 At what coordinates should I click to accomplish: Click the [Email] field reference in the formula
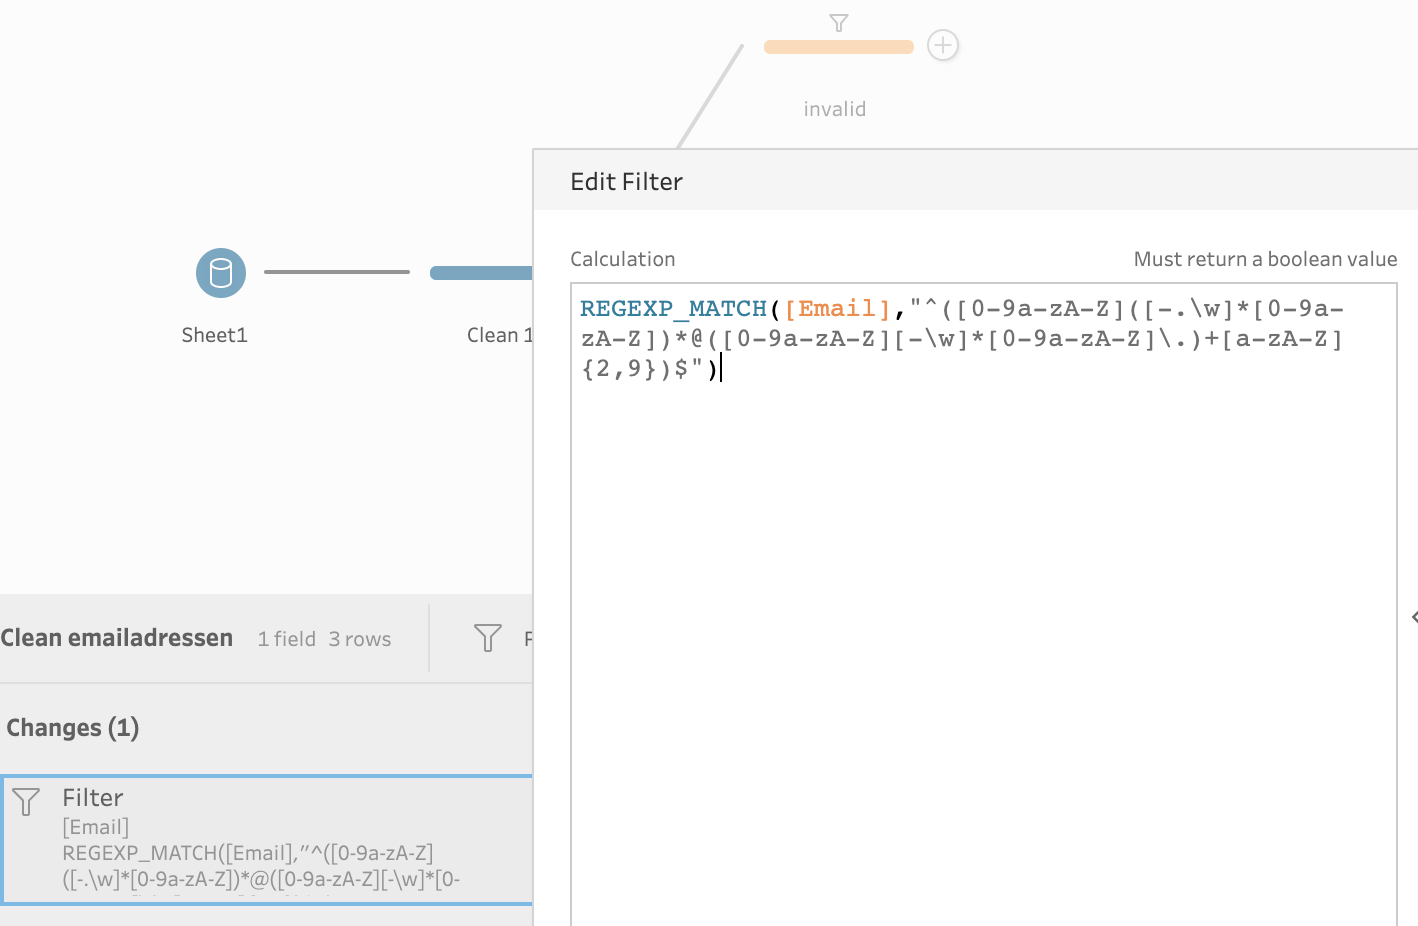(837, 309)
